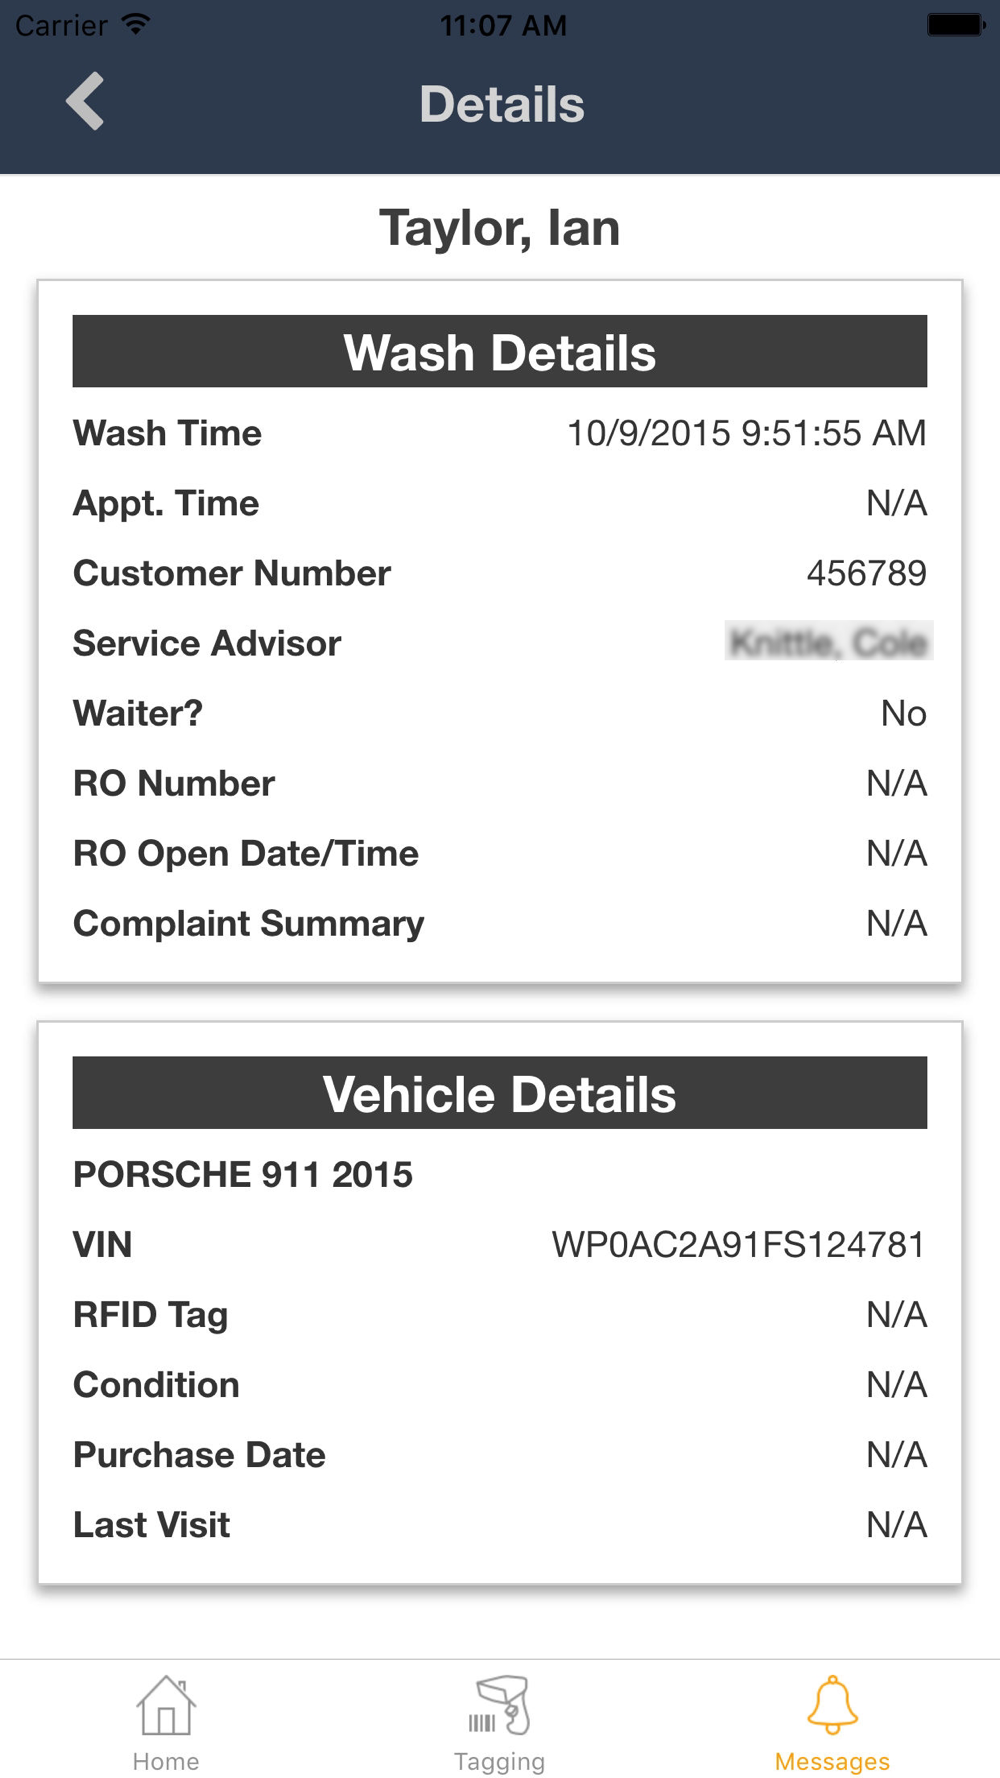Screen dimensions: 1000x1778
Task: Tap the back arrow icon
Action: [86, 101]
